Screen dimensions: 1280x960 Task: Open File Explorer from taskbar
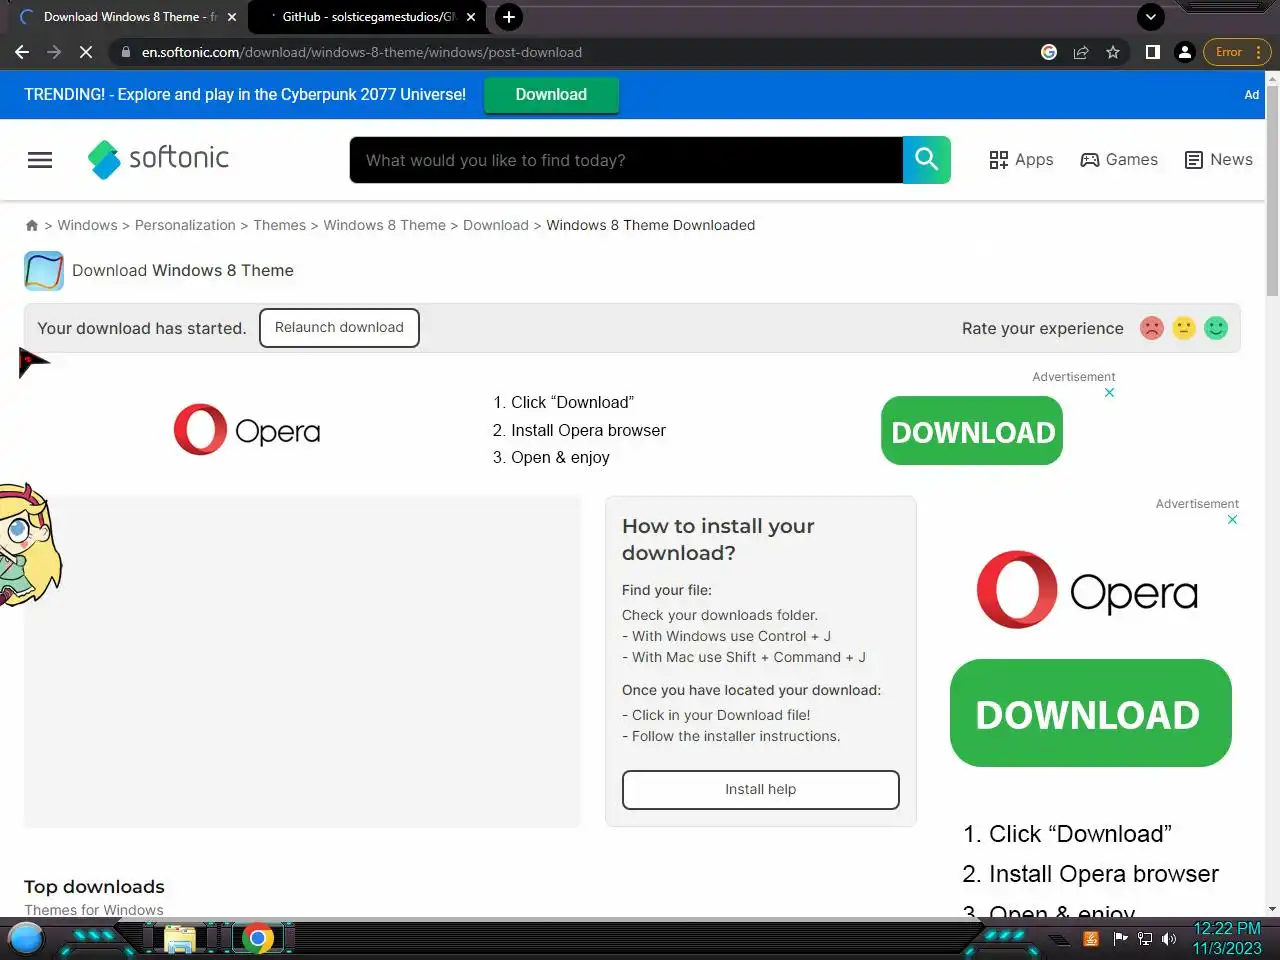click(179, 938)
